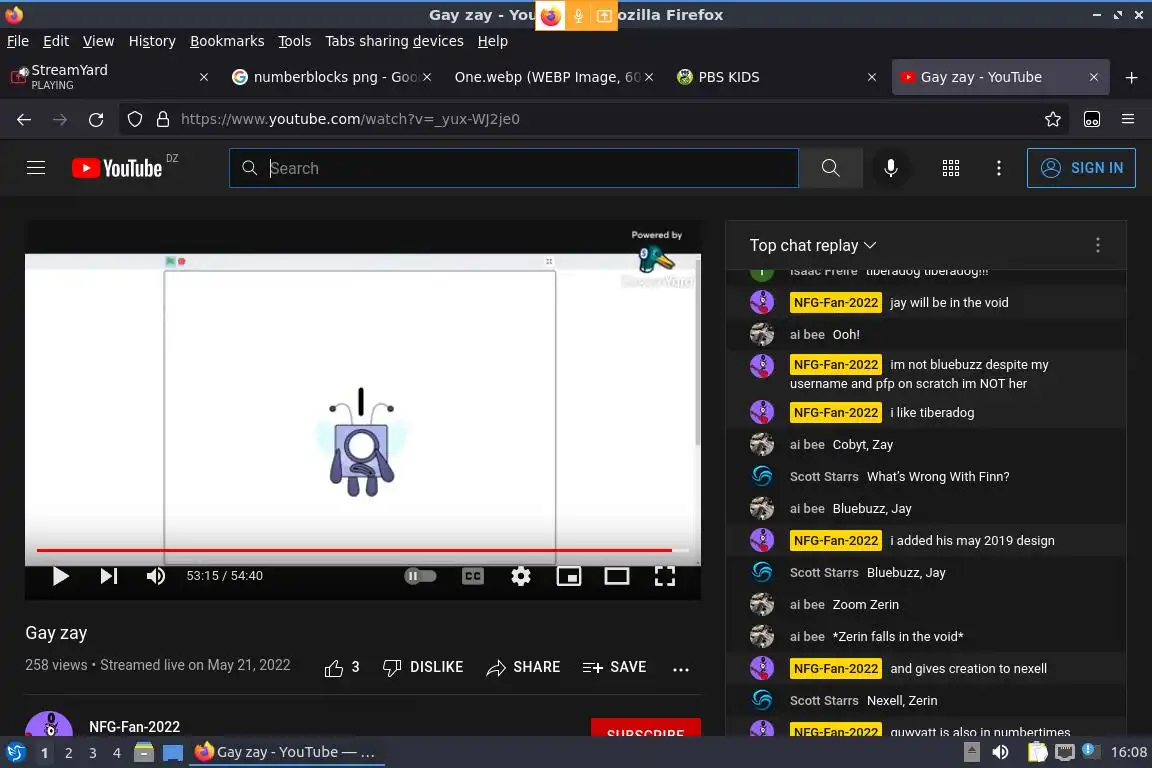Reload the current page
This screenshot has width=1152, height=768.
point(96,119)
